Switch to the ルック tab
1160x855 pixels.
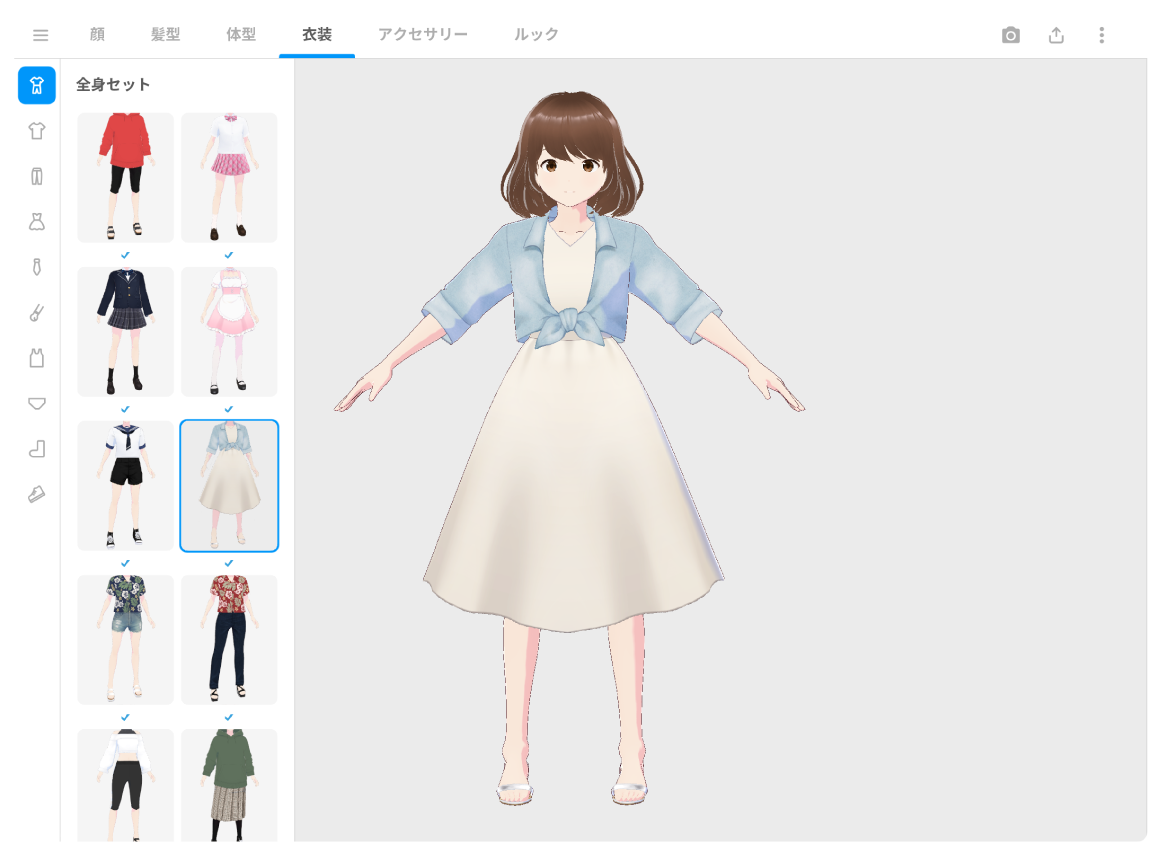536,34
